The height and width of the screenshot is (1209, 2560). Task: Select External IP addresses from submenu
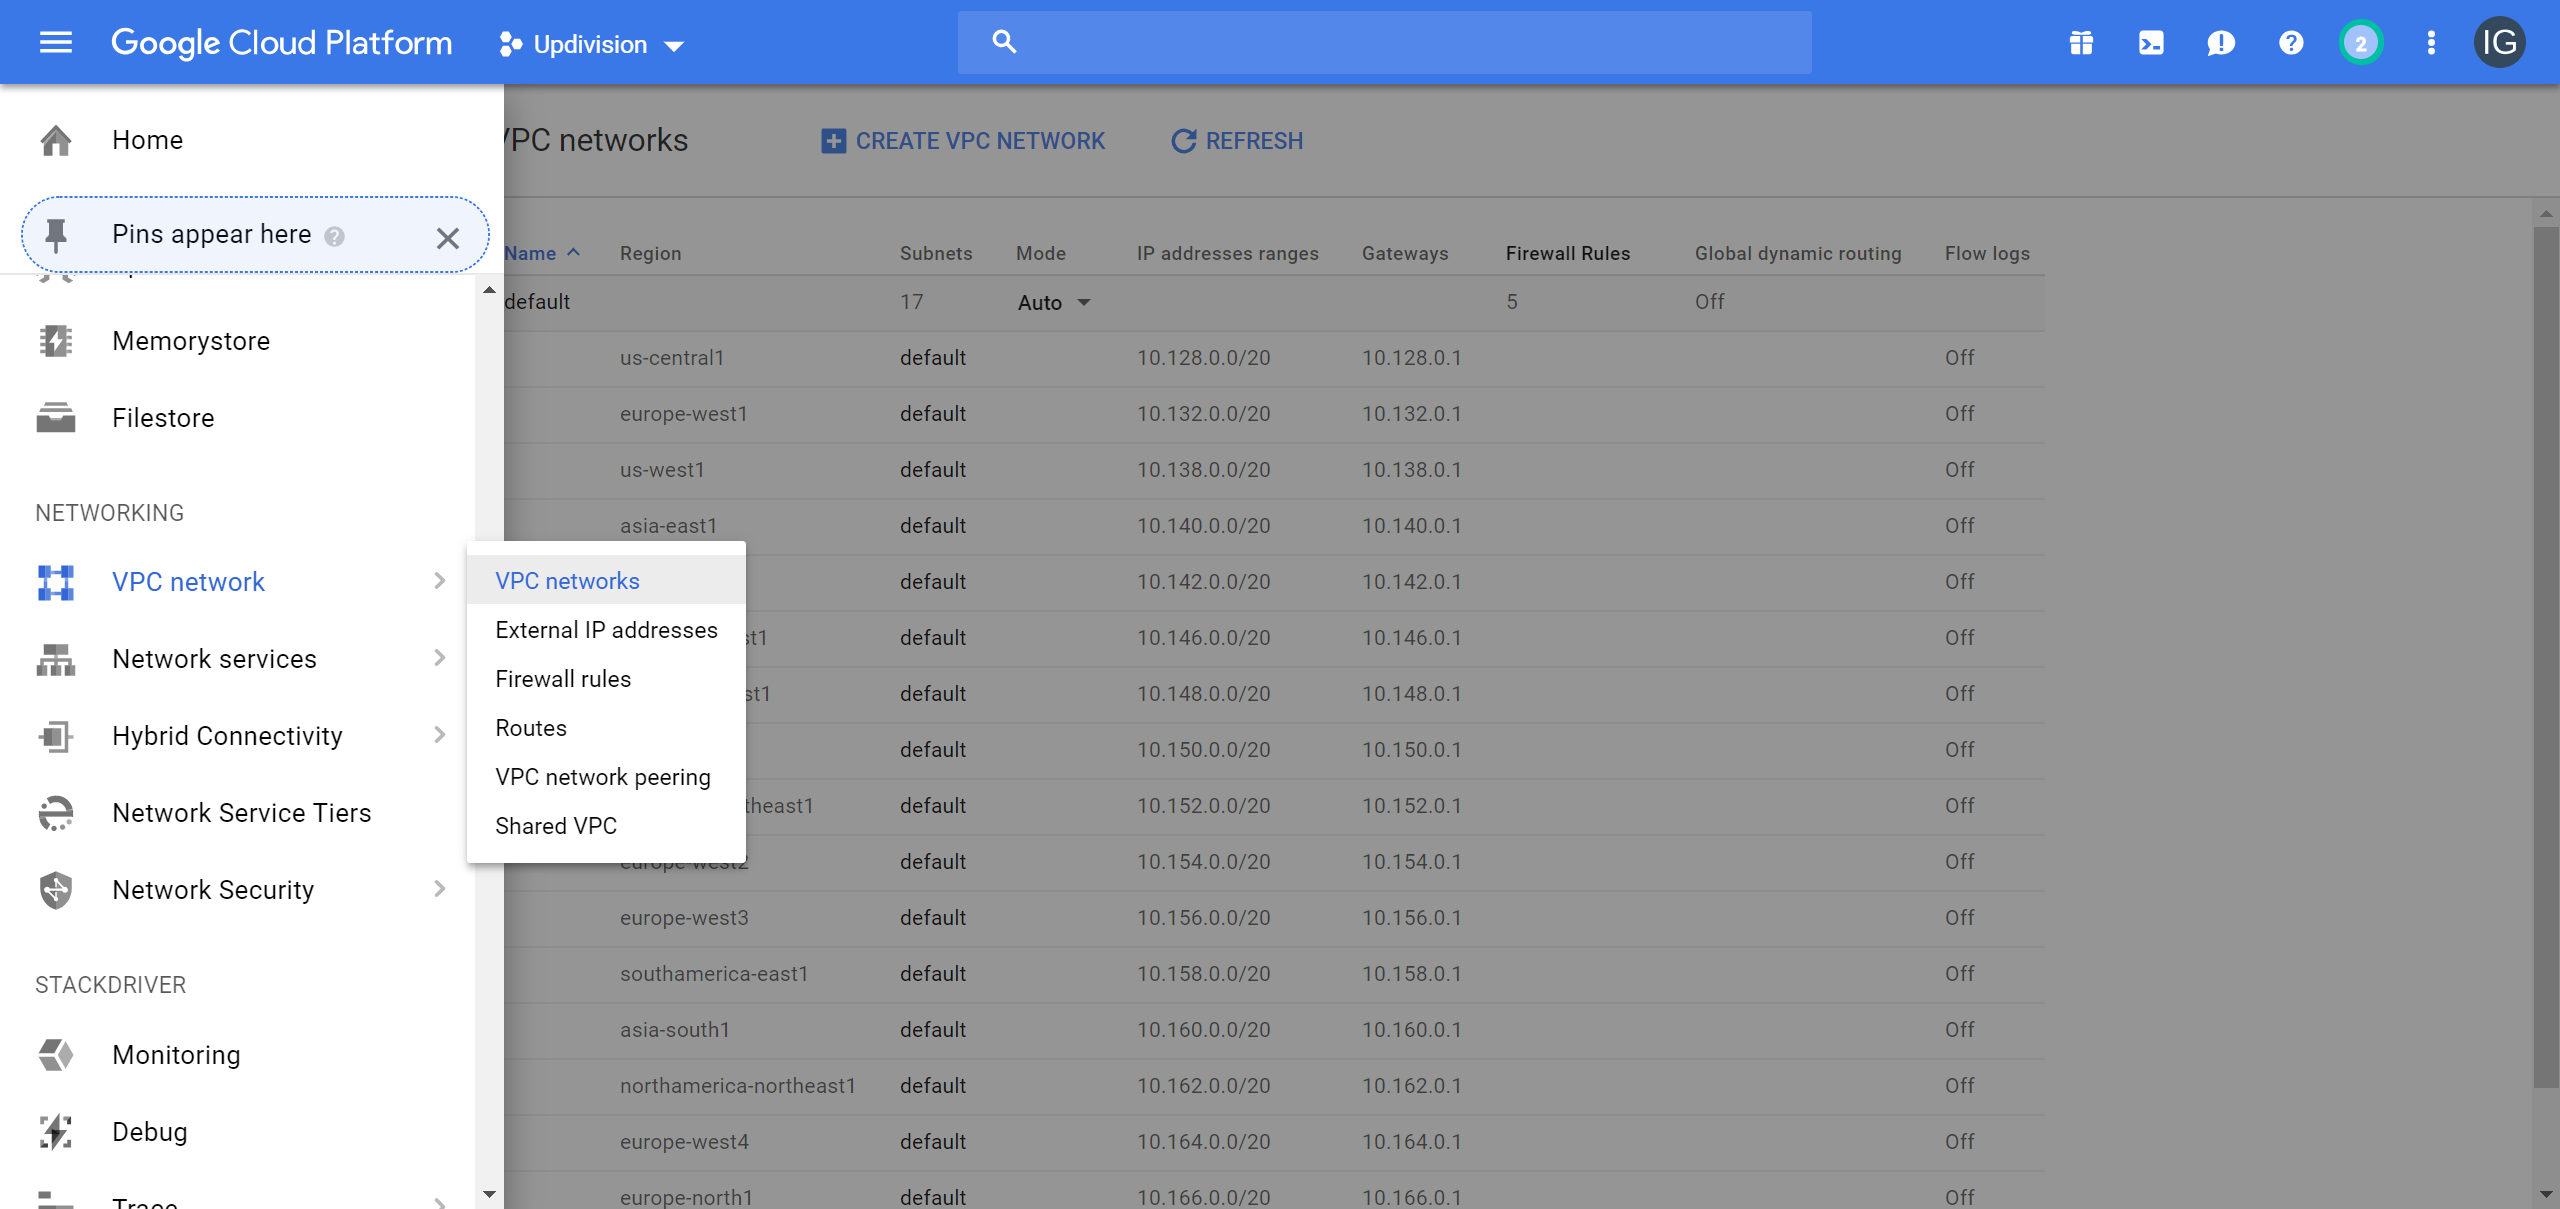point(606,630)
